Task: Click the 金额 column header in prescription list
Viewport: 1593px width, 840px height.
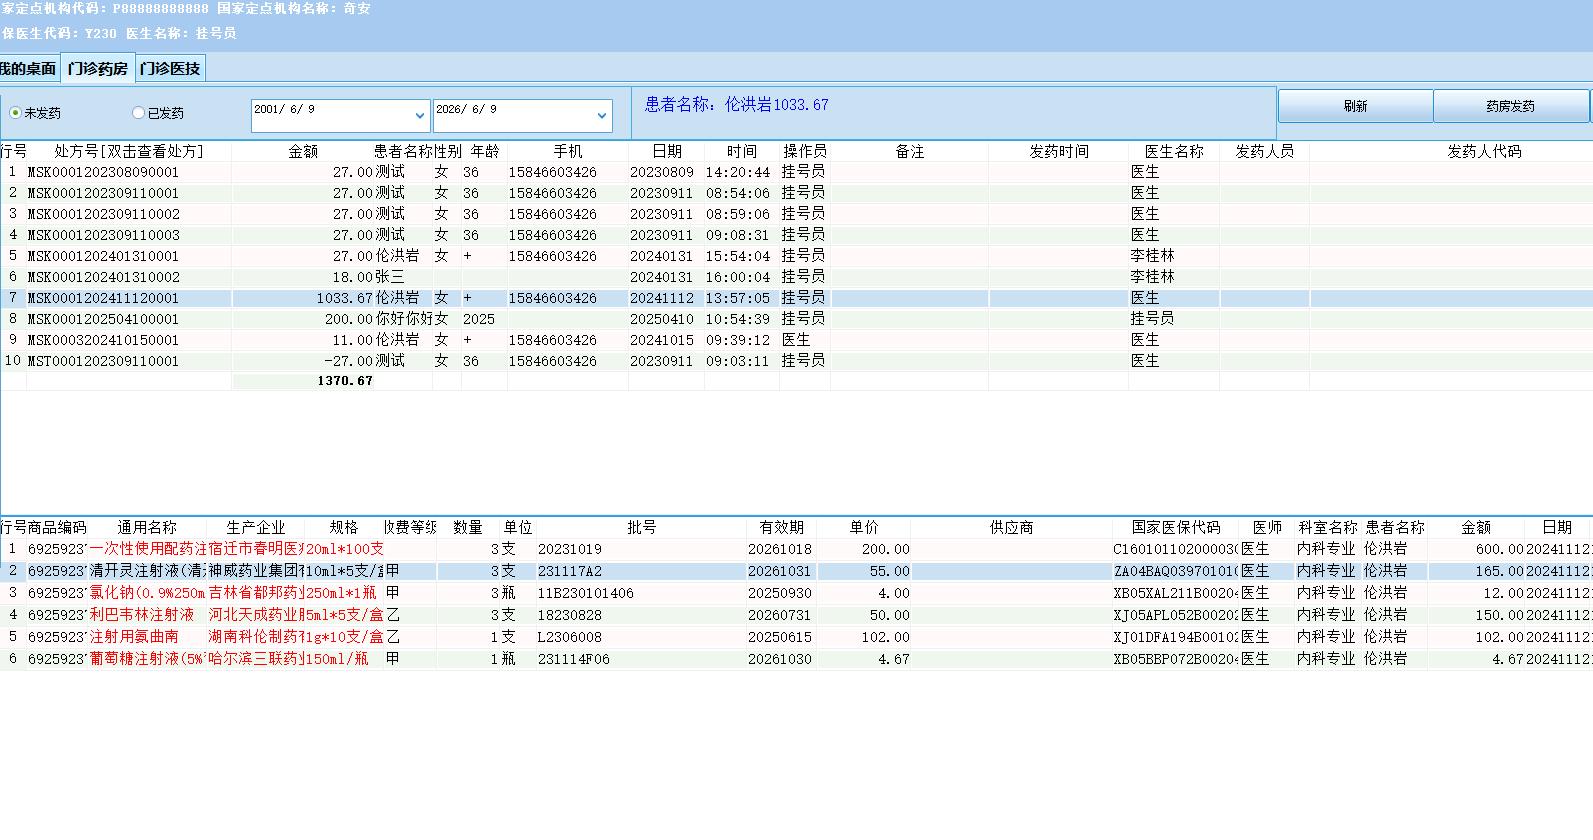Action: click(303, 151)
